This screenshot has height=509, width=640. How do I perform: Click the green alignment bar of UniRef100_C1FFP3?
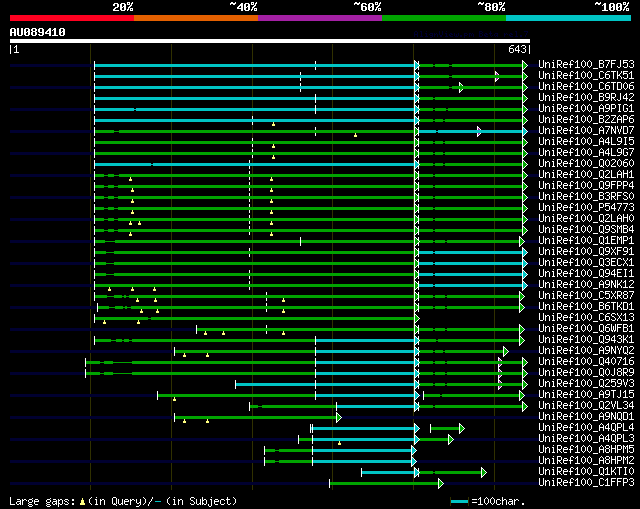[384, 484]
